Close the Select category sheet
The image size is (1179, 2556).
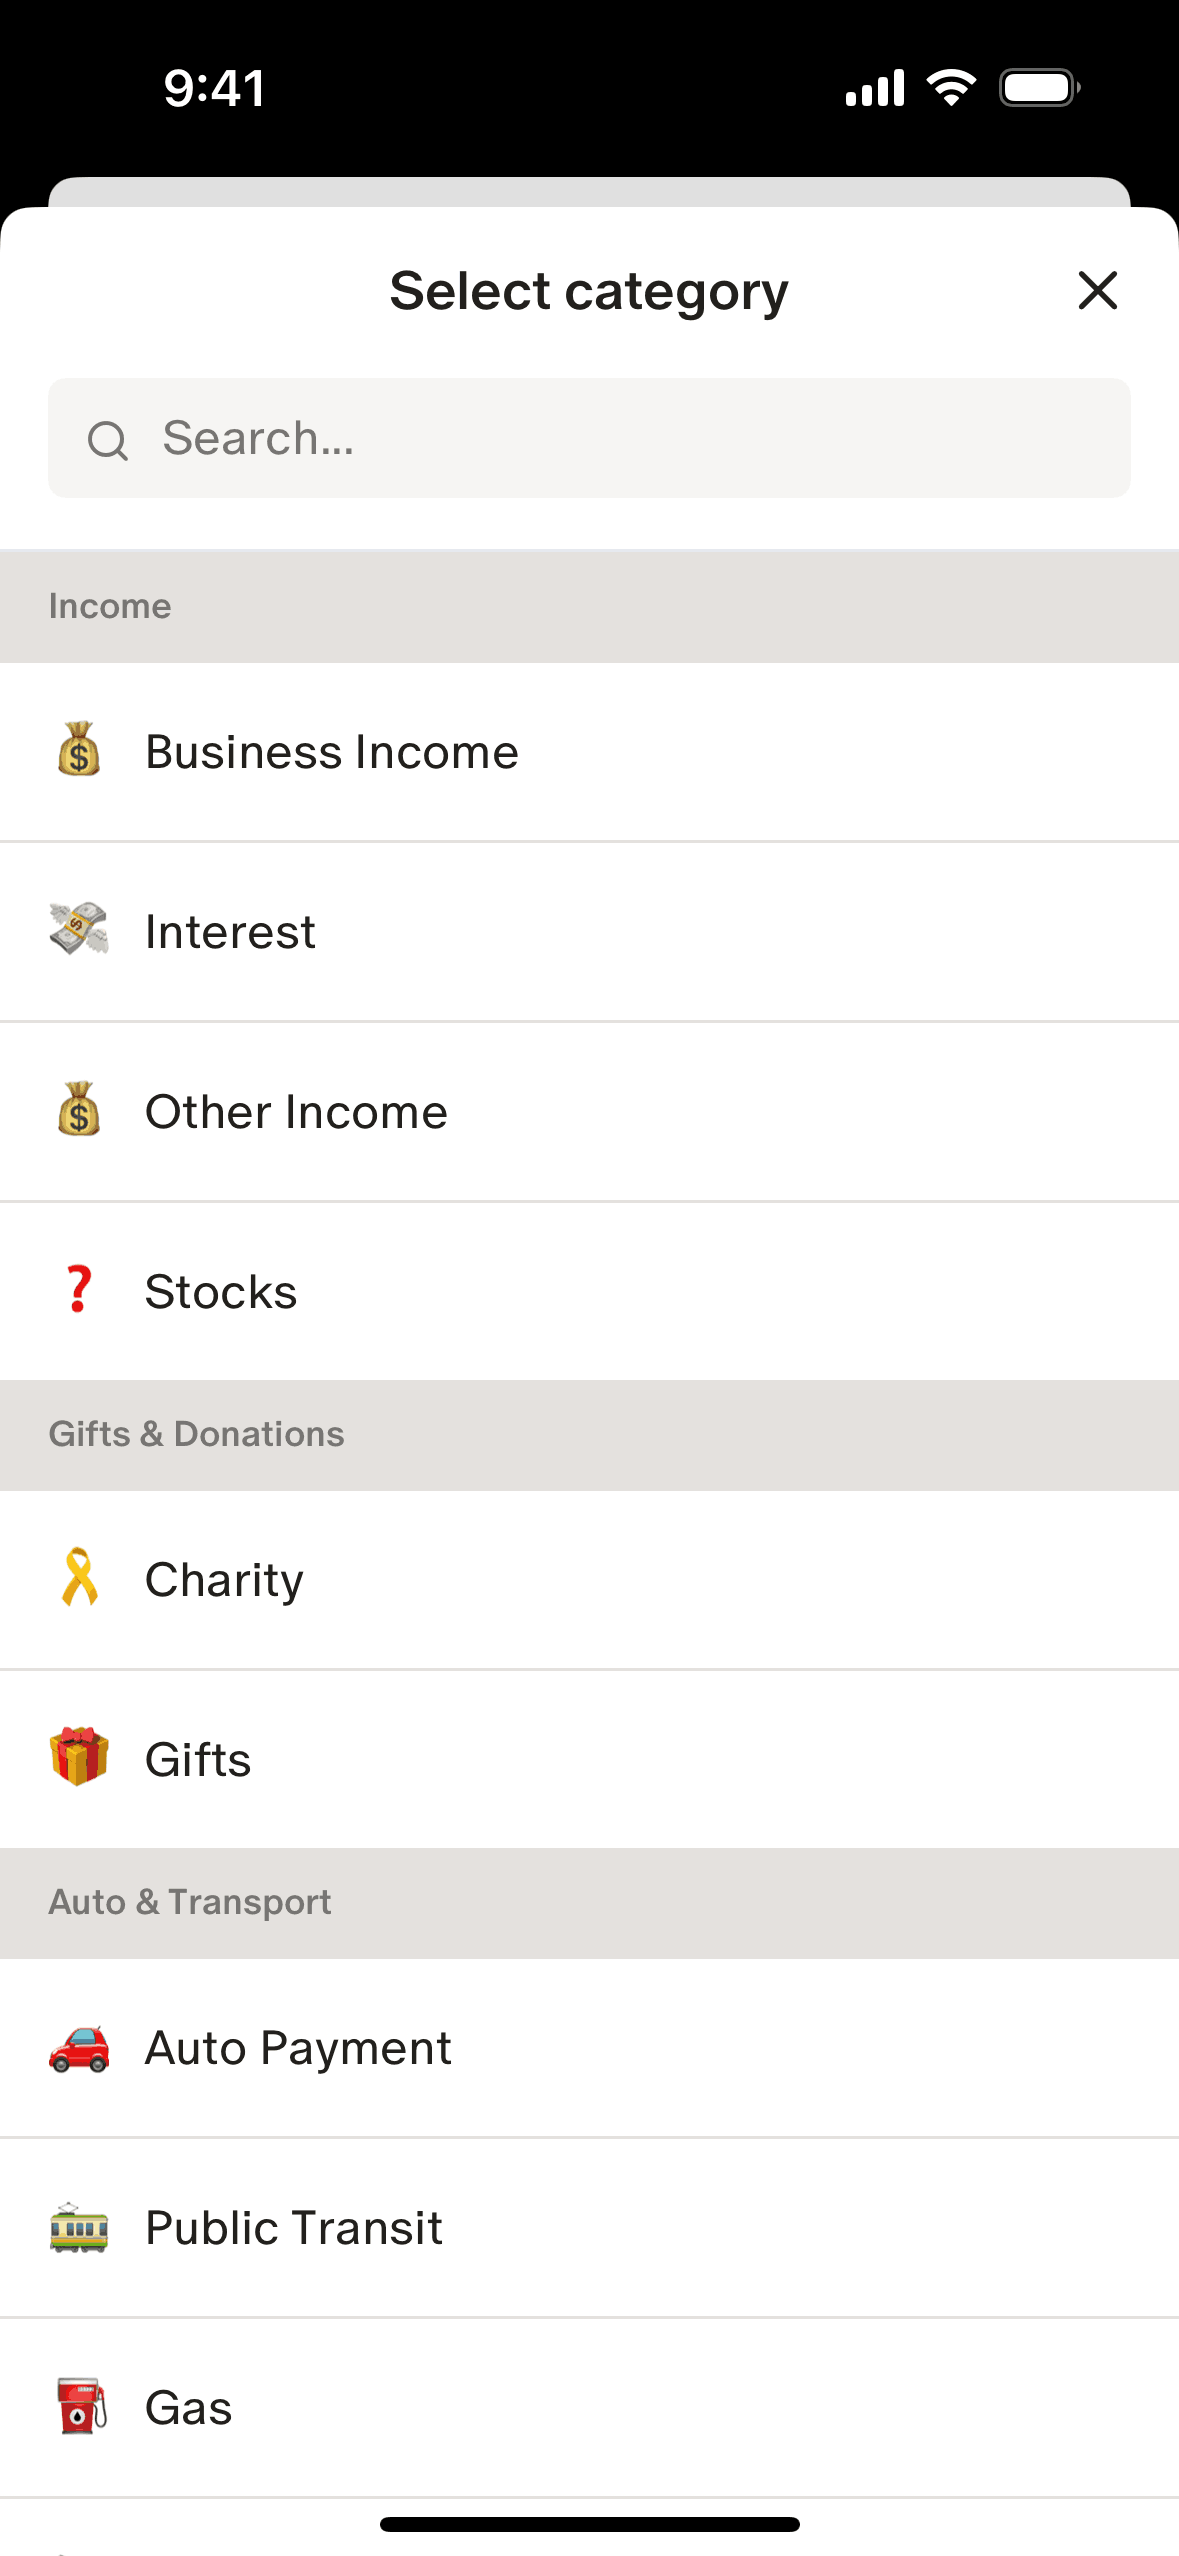pyautogui.click(x=1097, y=291)
